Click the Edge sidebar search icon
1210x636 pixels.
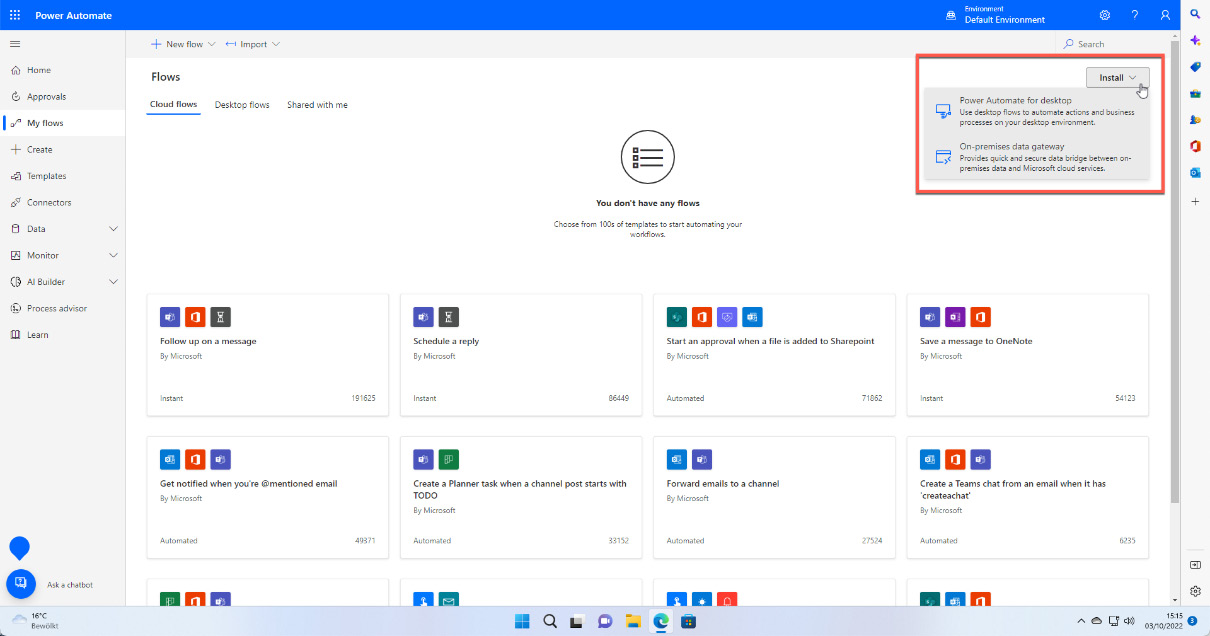pos(1195,13)
